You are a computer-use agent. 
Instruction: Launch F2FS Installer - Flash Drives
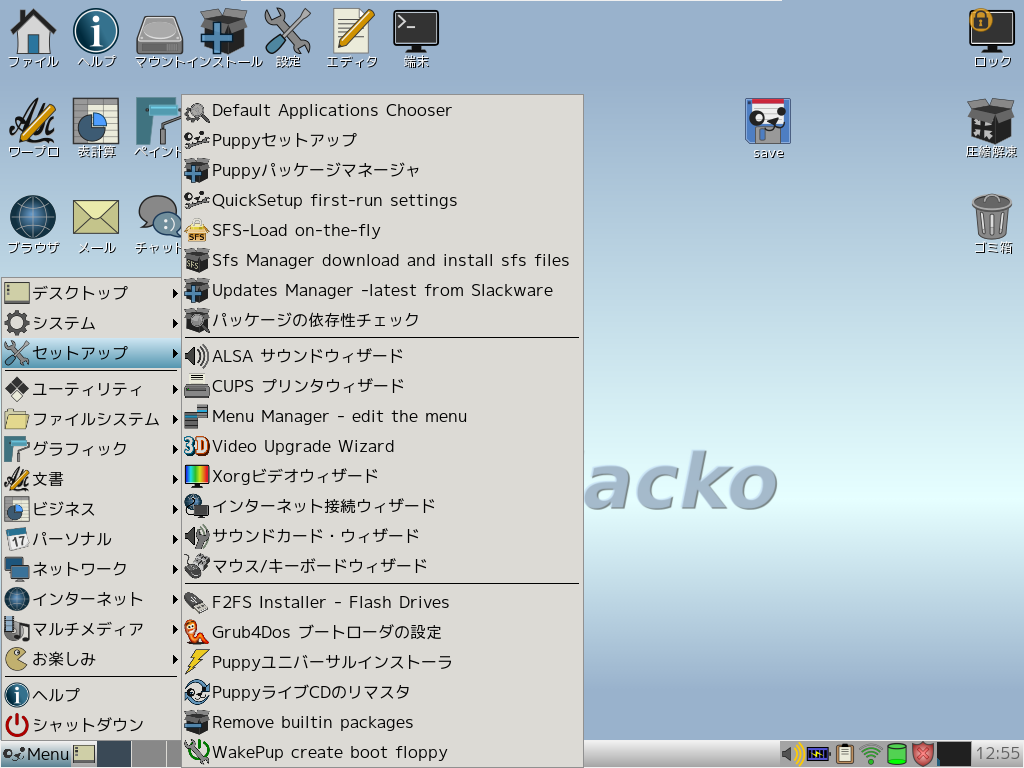click(x=382, y=603)
